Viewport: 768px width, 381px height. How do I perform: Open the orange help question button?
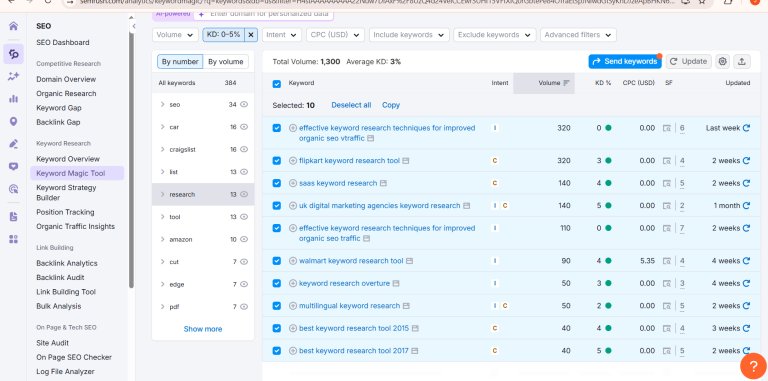point(753,365)
